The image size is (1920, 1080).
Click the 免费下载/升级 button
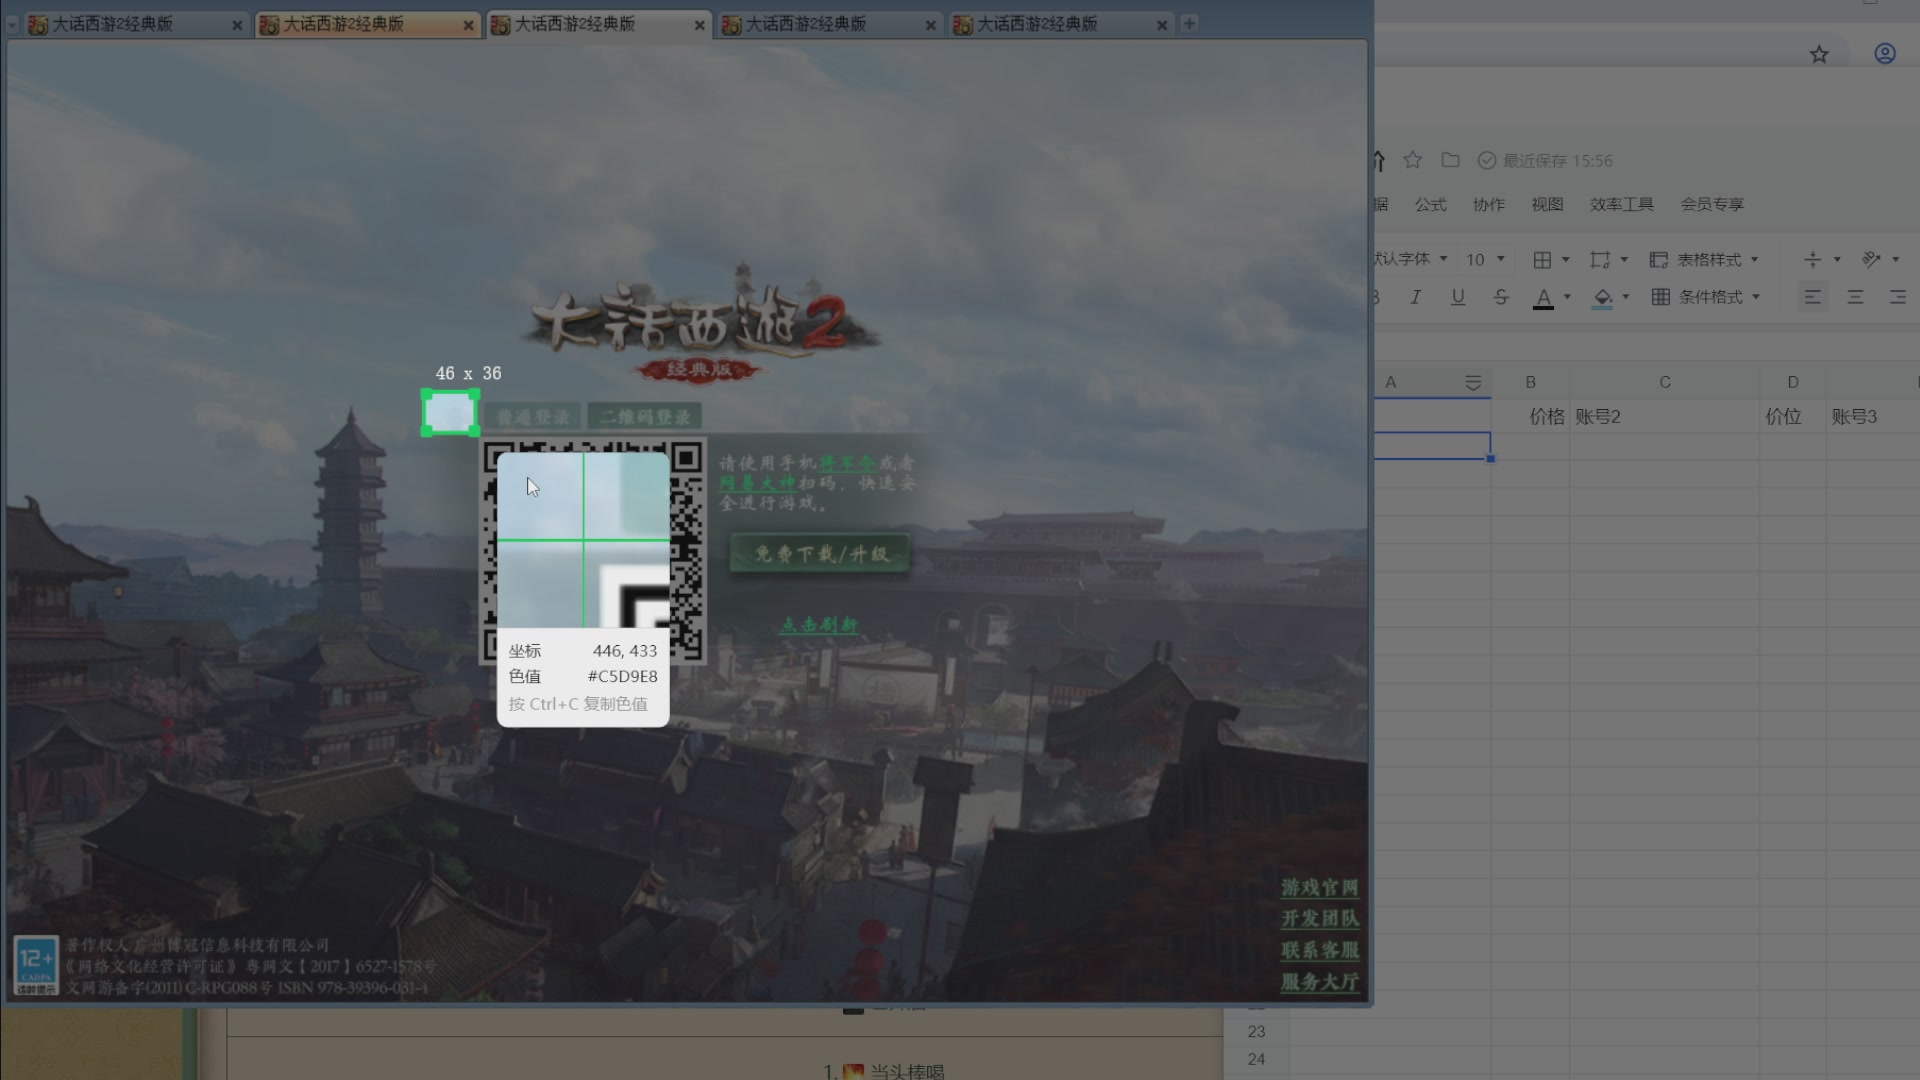click(x=821, y=554)
